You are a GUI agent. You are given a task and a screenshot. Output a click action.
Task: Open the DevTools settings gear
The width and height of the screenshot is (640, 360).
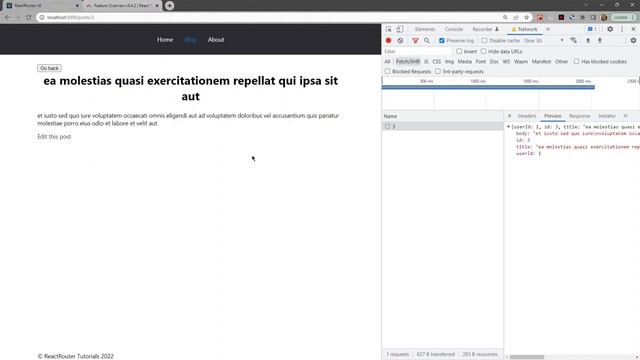(610, 29)
